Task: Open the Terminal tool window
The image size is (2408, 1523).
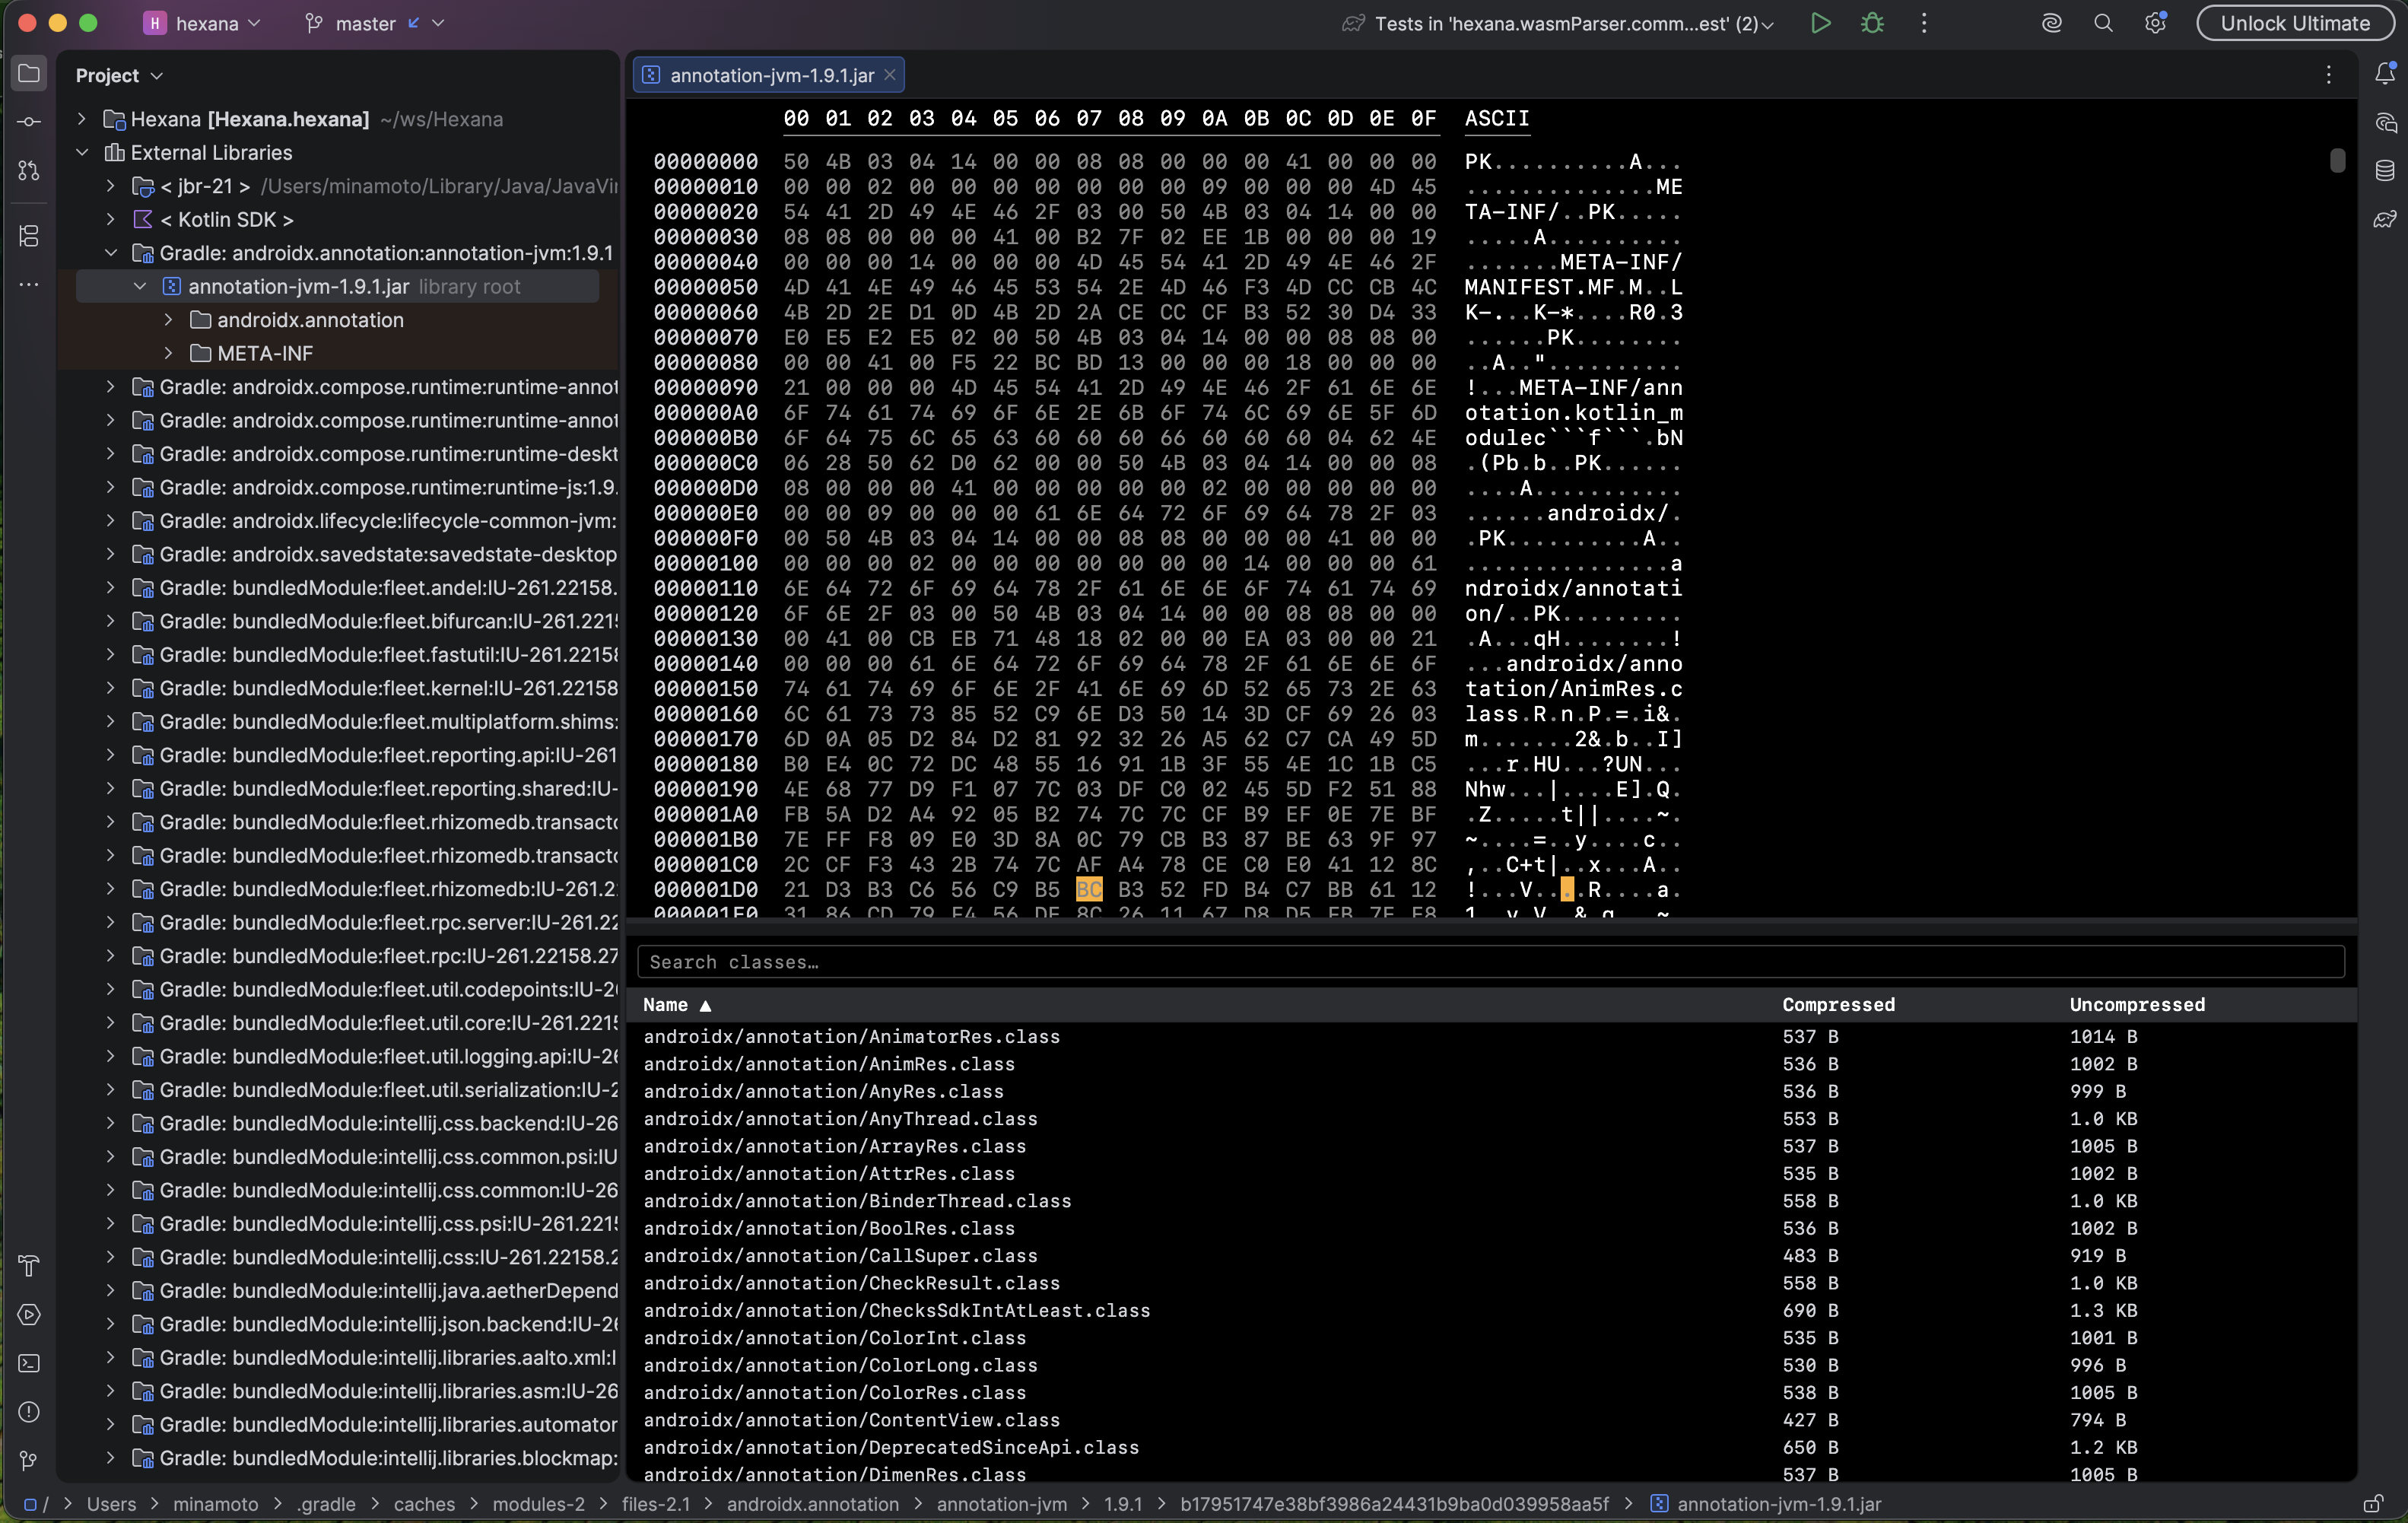Action: [x=29, y=1363]
